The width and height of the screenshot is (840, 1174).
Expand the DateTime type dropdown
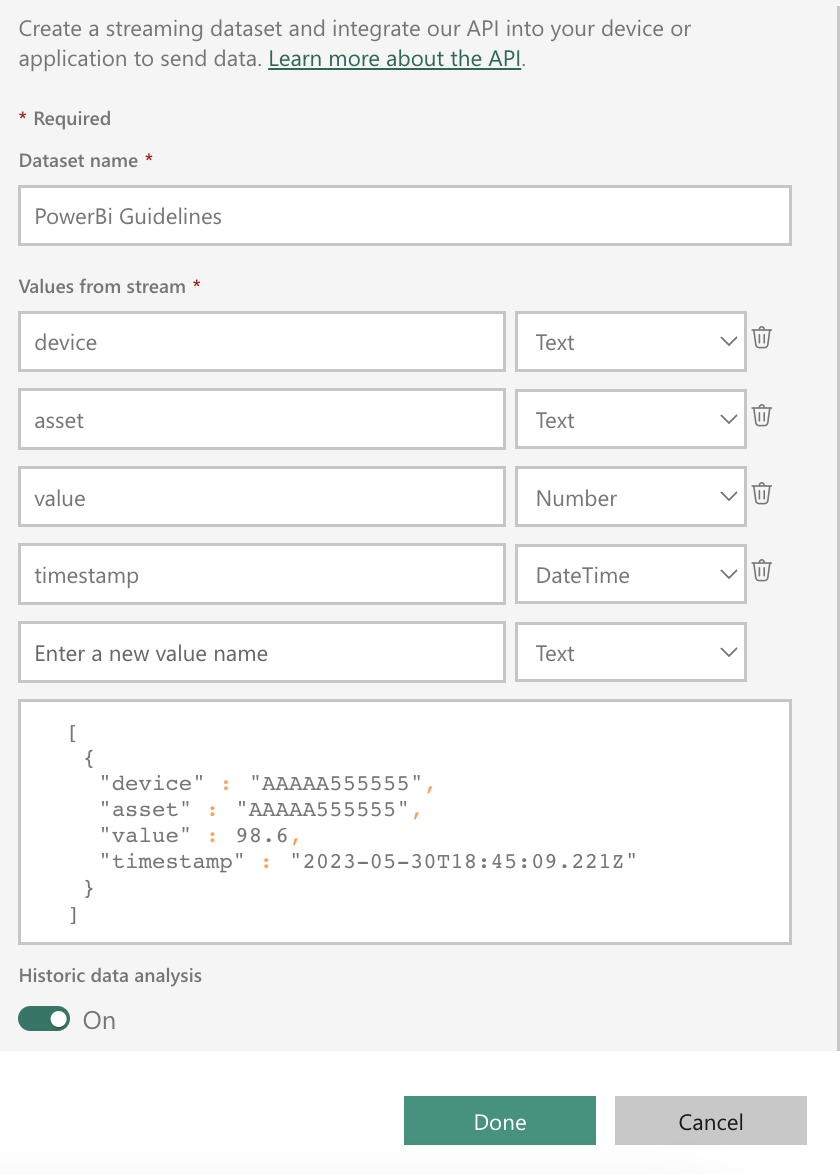pos(630,575)
